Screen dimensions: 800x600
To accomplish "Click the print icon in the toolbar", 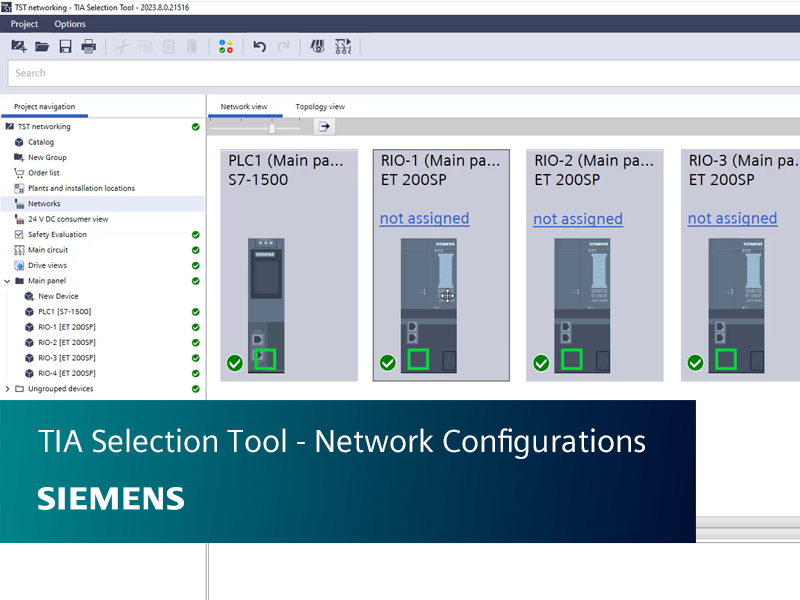I will point(89,46).
